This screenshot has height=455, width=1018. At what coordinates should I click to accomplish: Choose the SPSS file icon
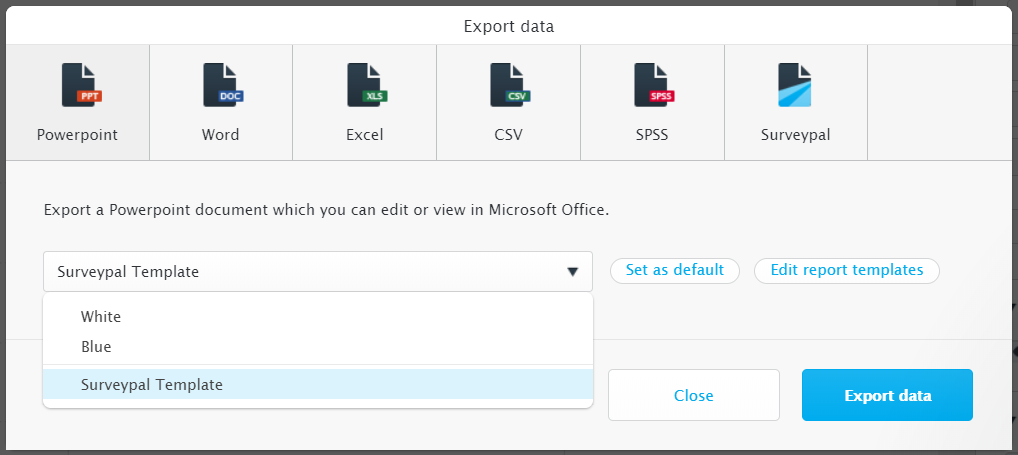pos(654,85)
